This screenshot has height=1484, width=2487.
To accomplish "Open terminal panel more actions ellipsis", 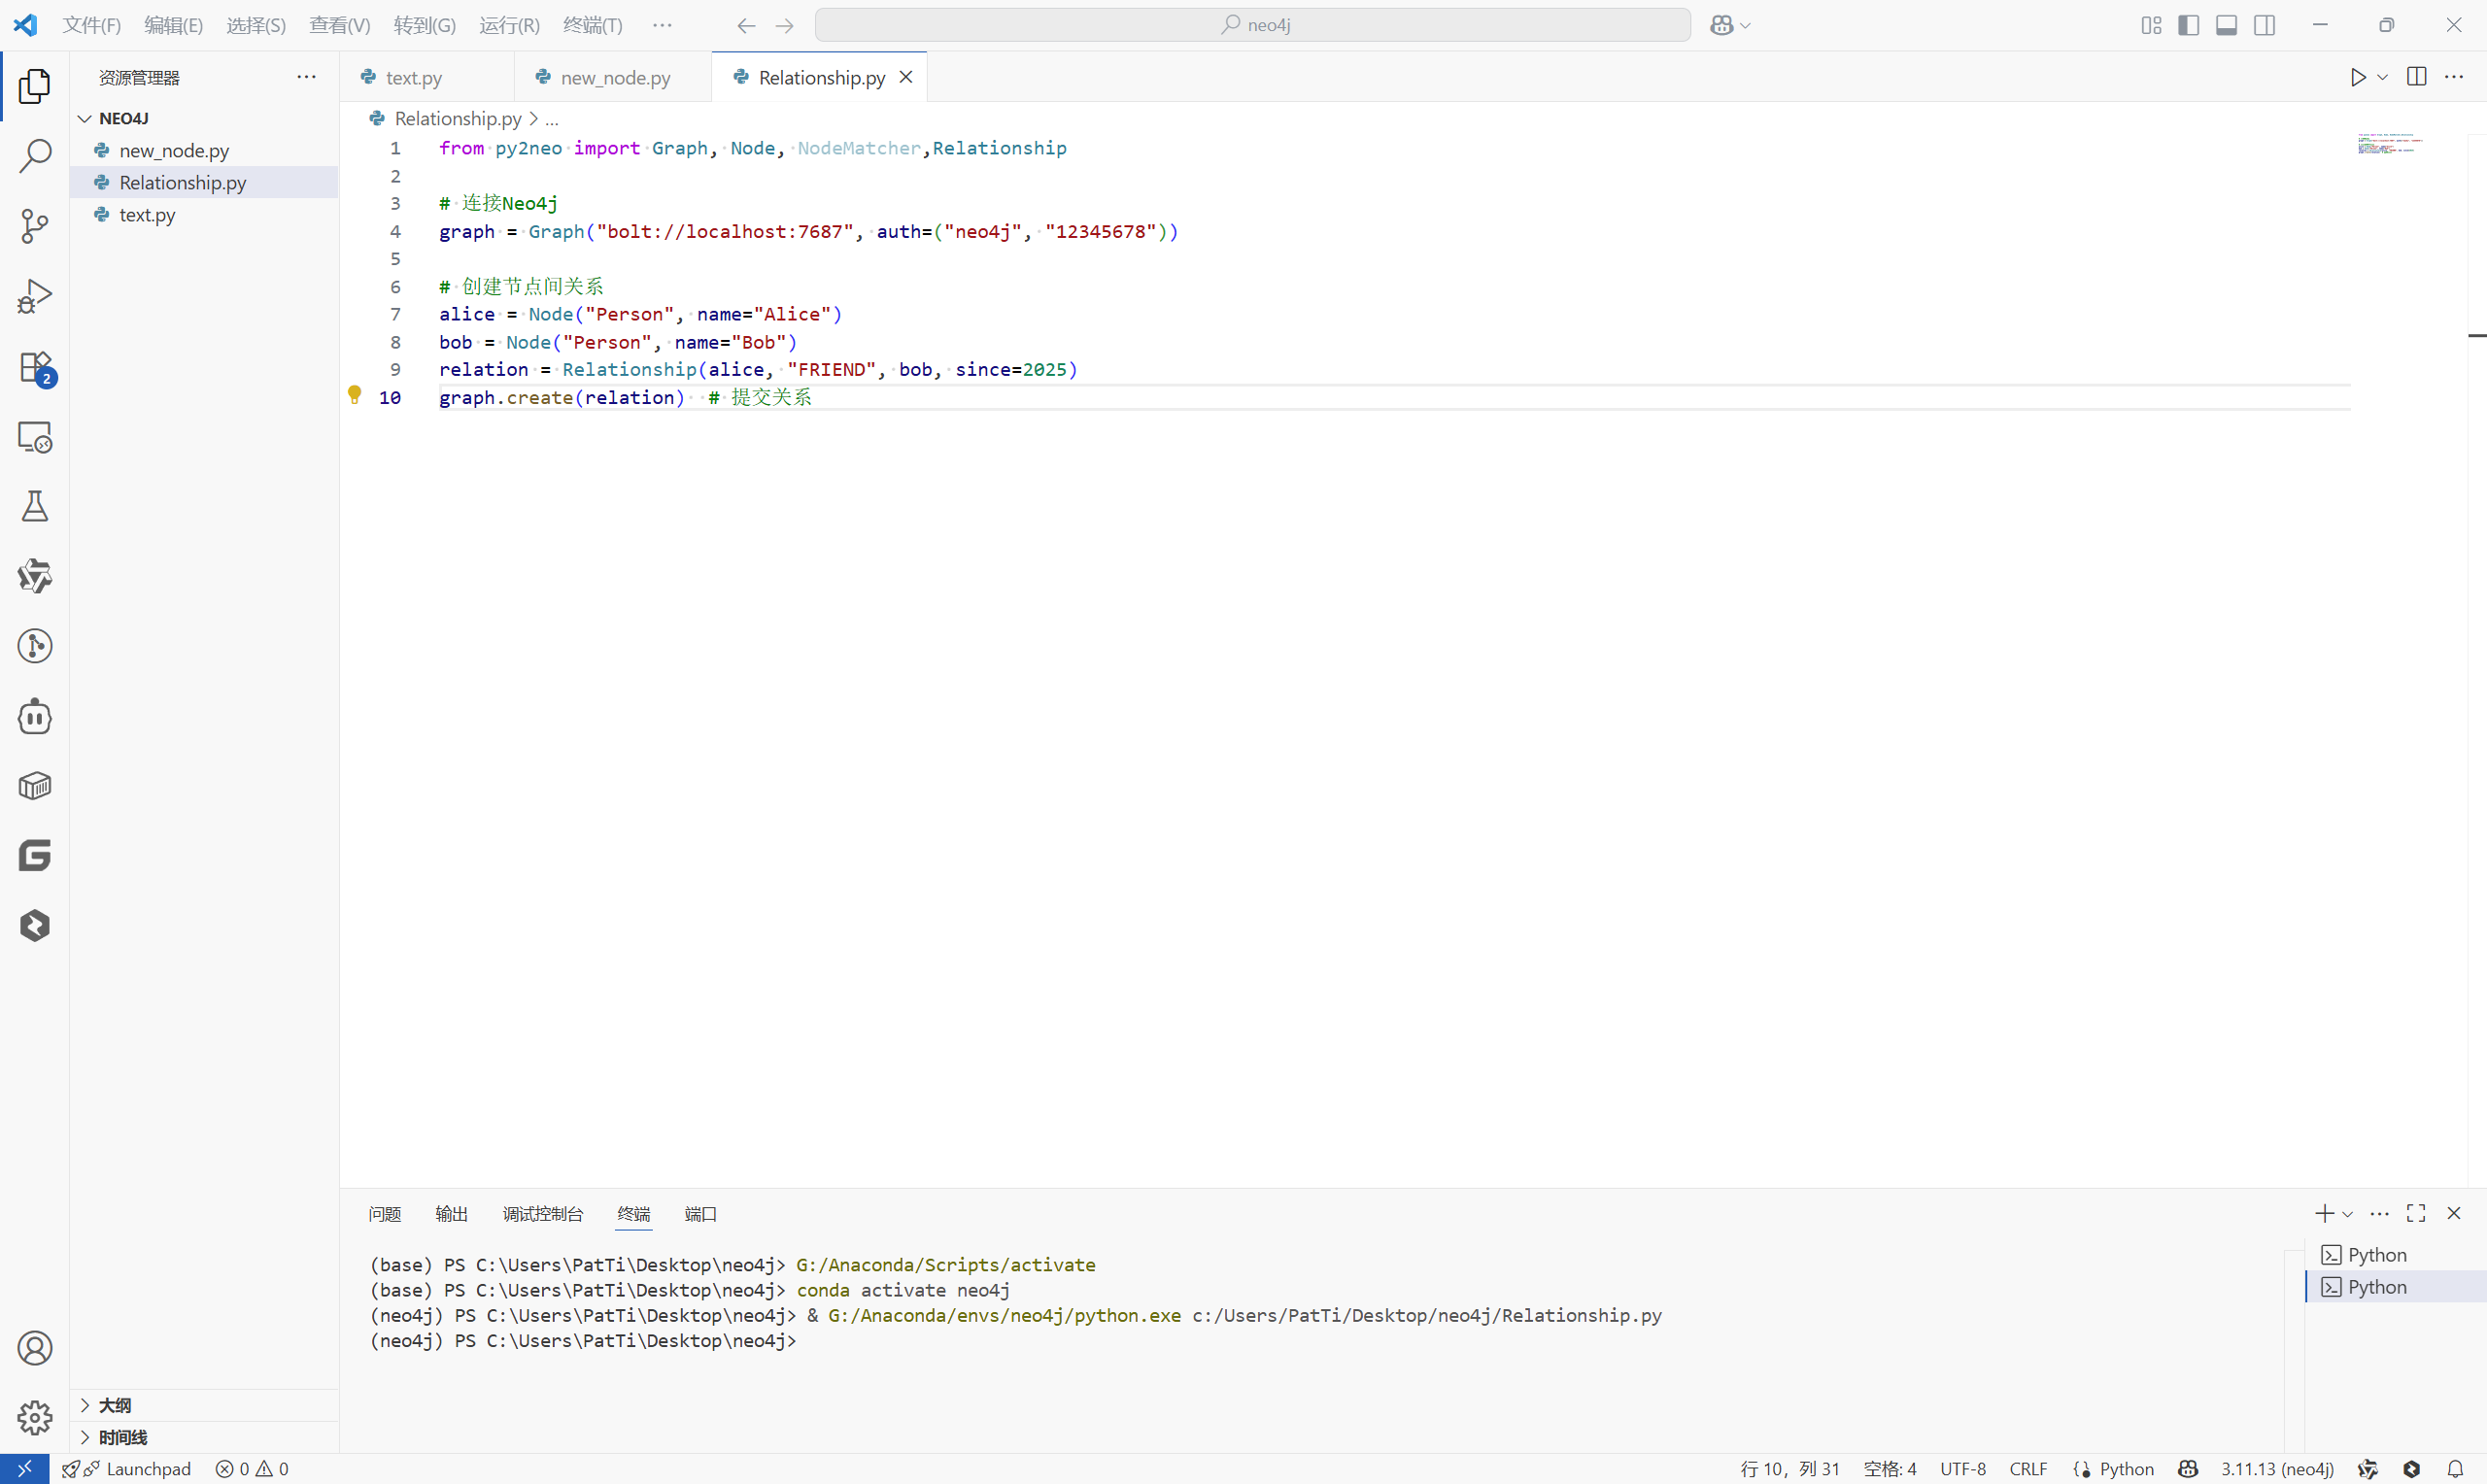I will 2380,1213.
